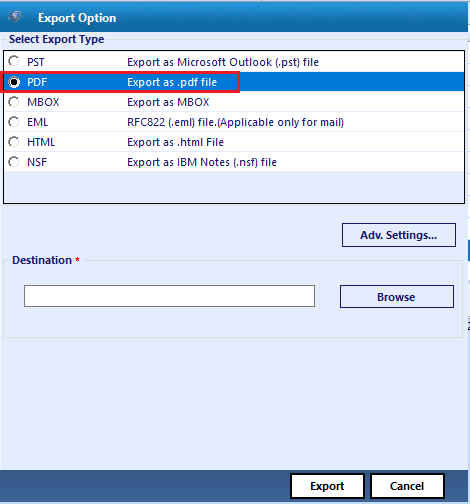Choose the MBOX radio button
Screen dimensions: 470x504
pos(14,102)
